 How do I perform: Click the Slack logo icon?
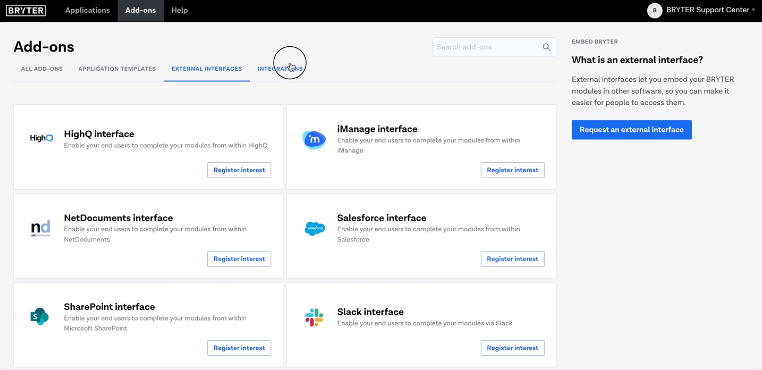click(x=314, y=317)
